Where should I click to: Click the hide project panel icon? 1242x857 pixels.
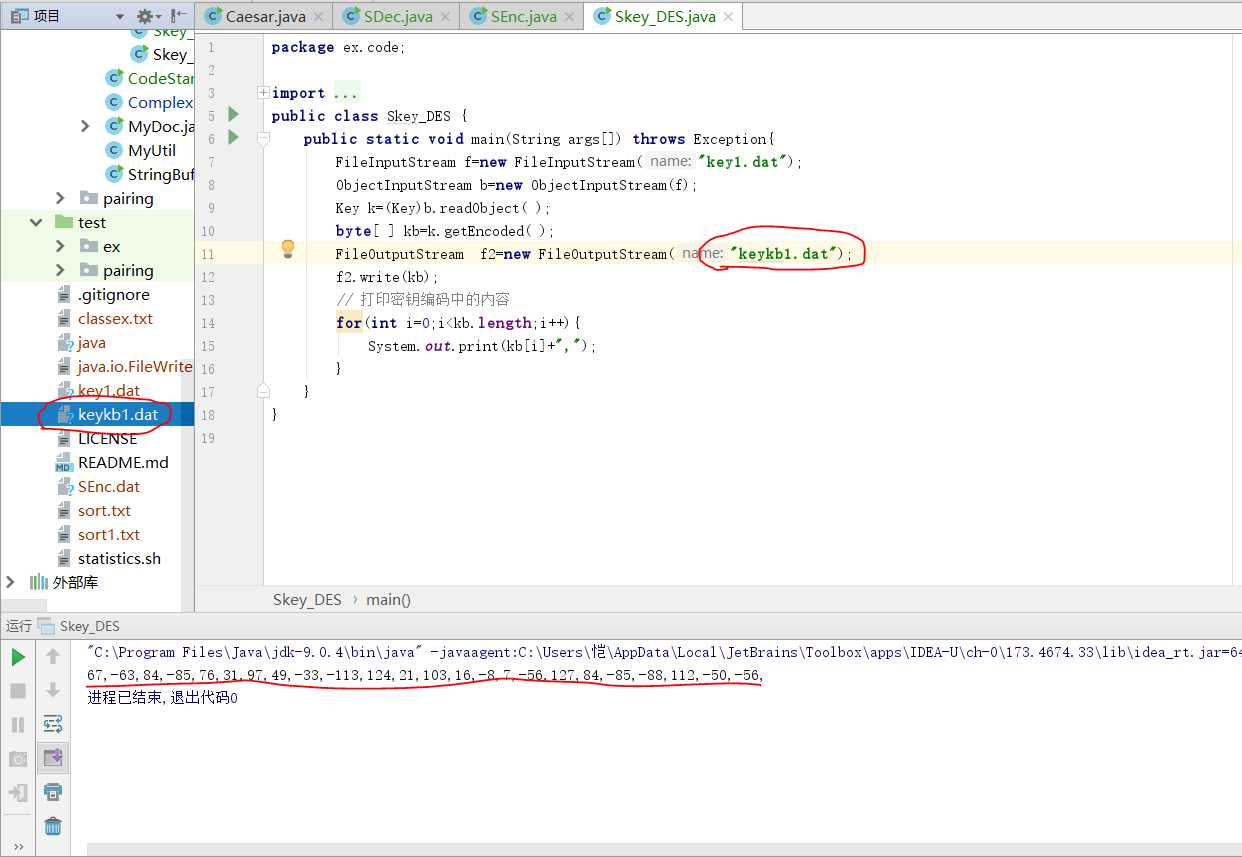click(x=179, y=16)
